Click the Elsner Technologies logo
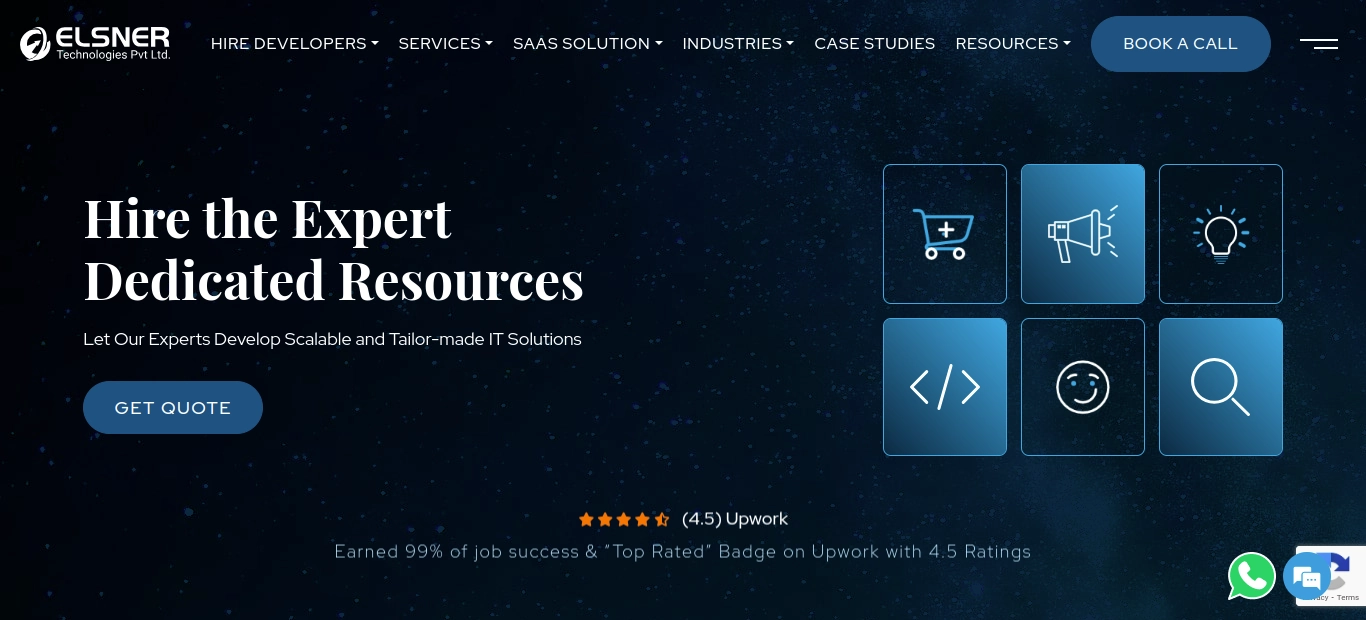1366x620 pixels. point(96,43)
